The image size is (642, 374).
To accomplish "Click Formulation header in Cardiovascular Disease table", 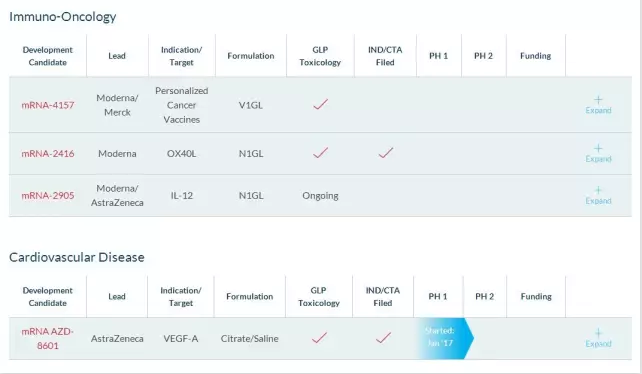I will [x=250, y=297].
